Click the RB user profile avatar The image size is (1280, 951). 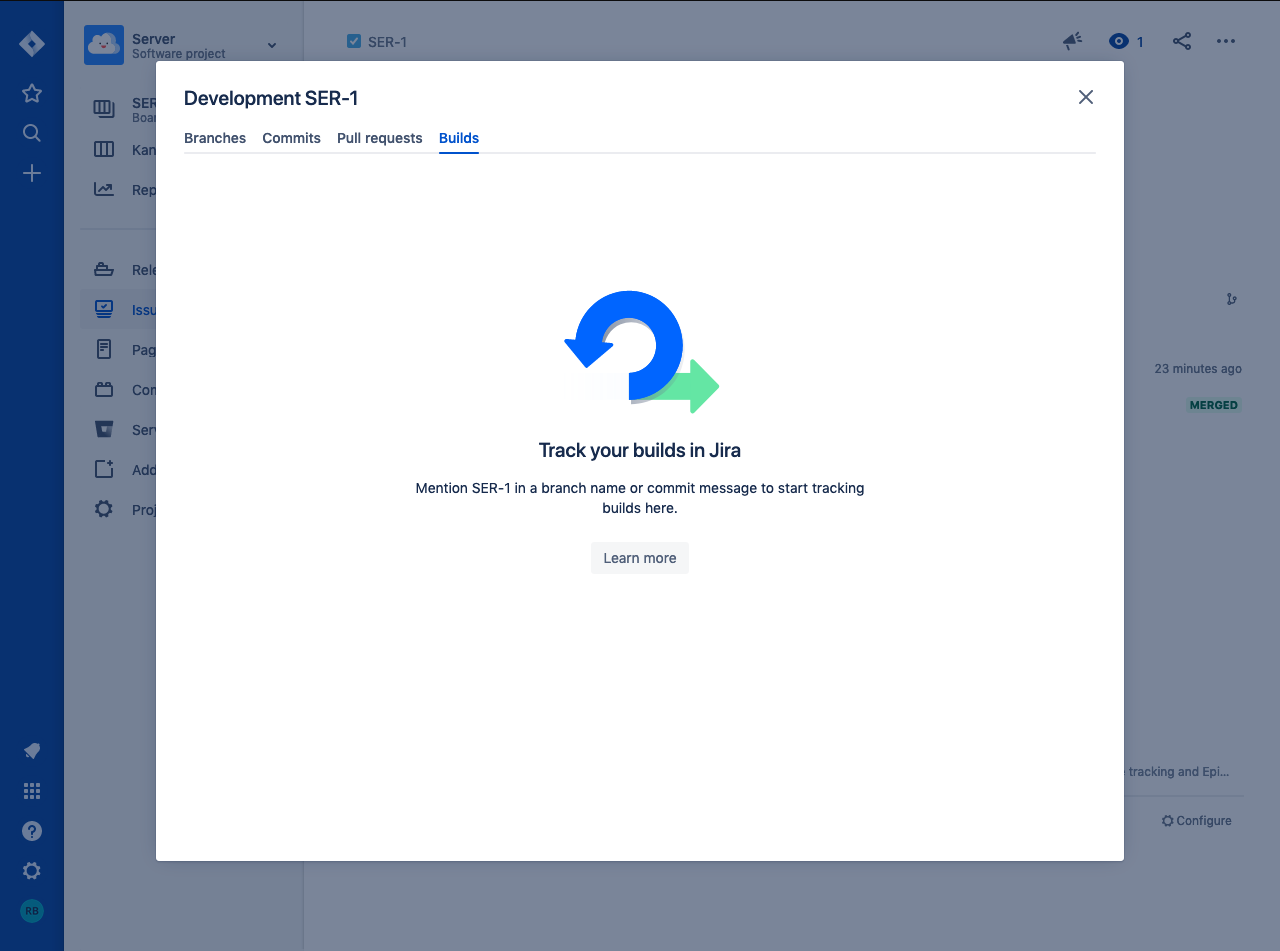(x=32, y=911)
